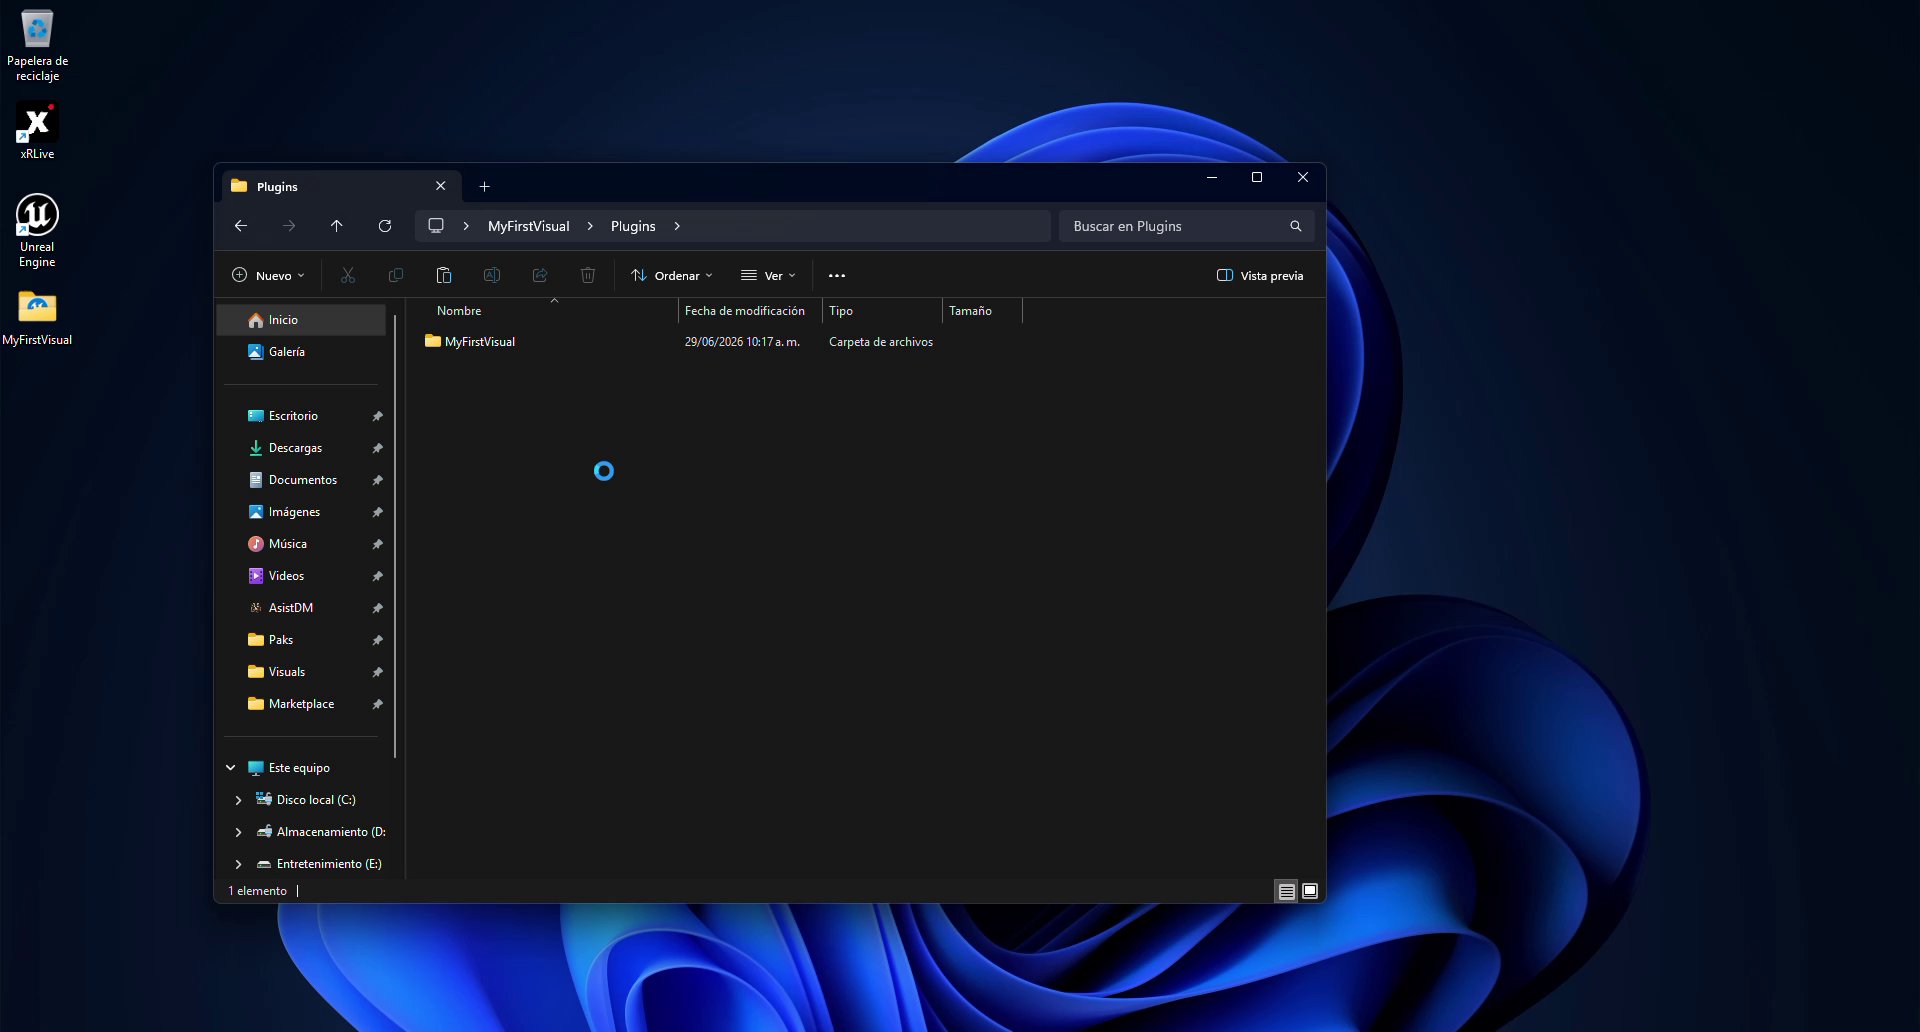Open Inicio in navigation pane
The image size is (1920, 1032).
click(301, 320)
